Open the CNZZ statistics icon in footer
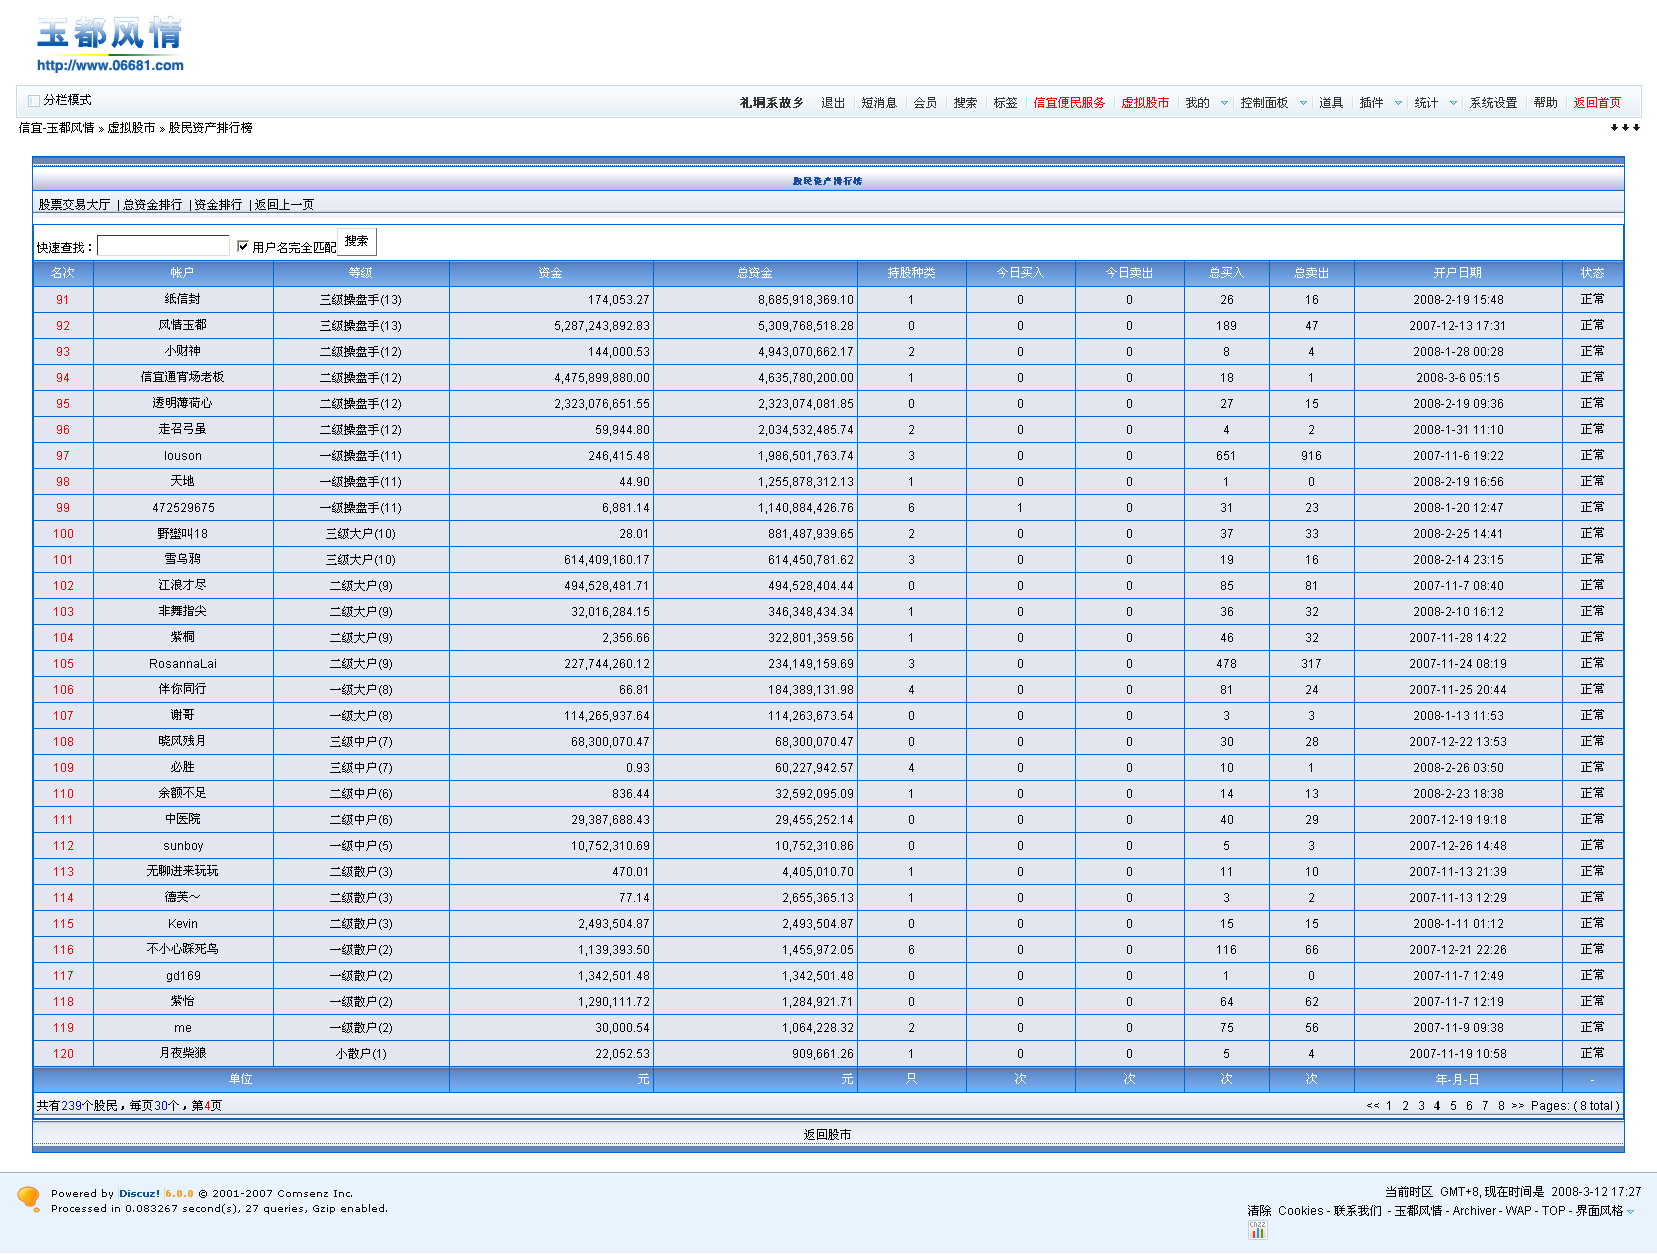The image size is (1657, 1254). pyautogui.click(x=1257, y=1230)
